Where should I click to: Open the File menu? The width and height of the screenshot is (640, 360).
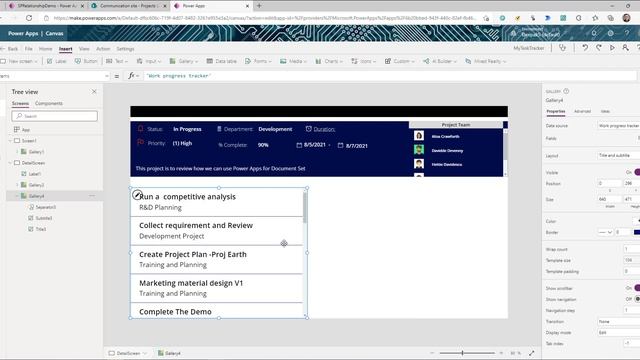pos(29,49)
